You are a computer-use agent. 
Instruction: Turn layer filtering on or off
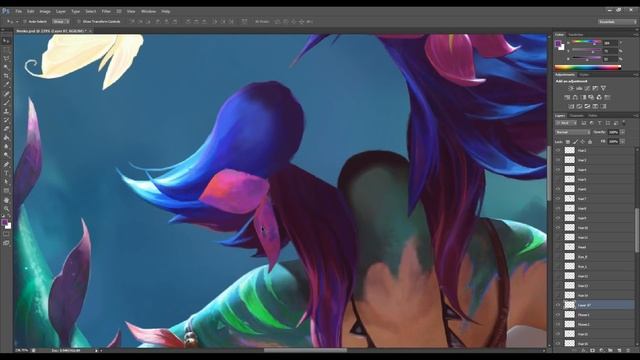[624, 123]
